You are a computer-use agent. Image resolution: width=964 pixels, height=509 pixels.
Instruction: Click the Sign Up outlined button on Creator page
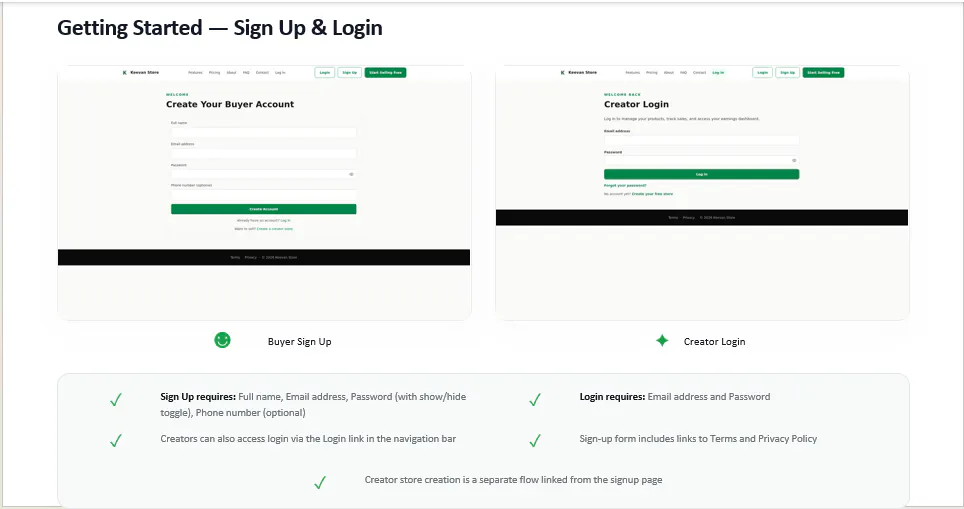pos(788,73)
